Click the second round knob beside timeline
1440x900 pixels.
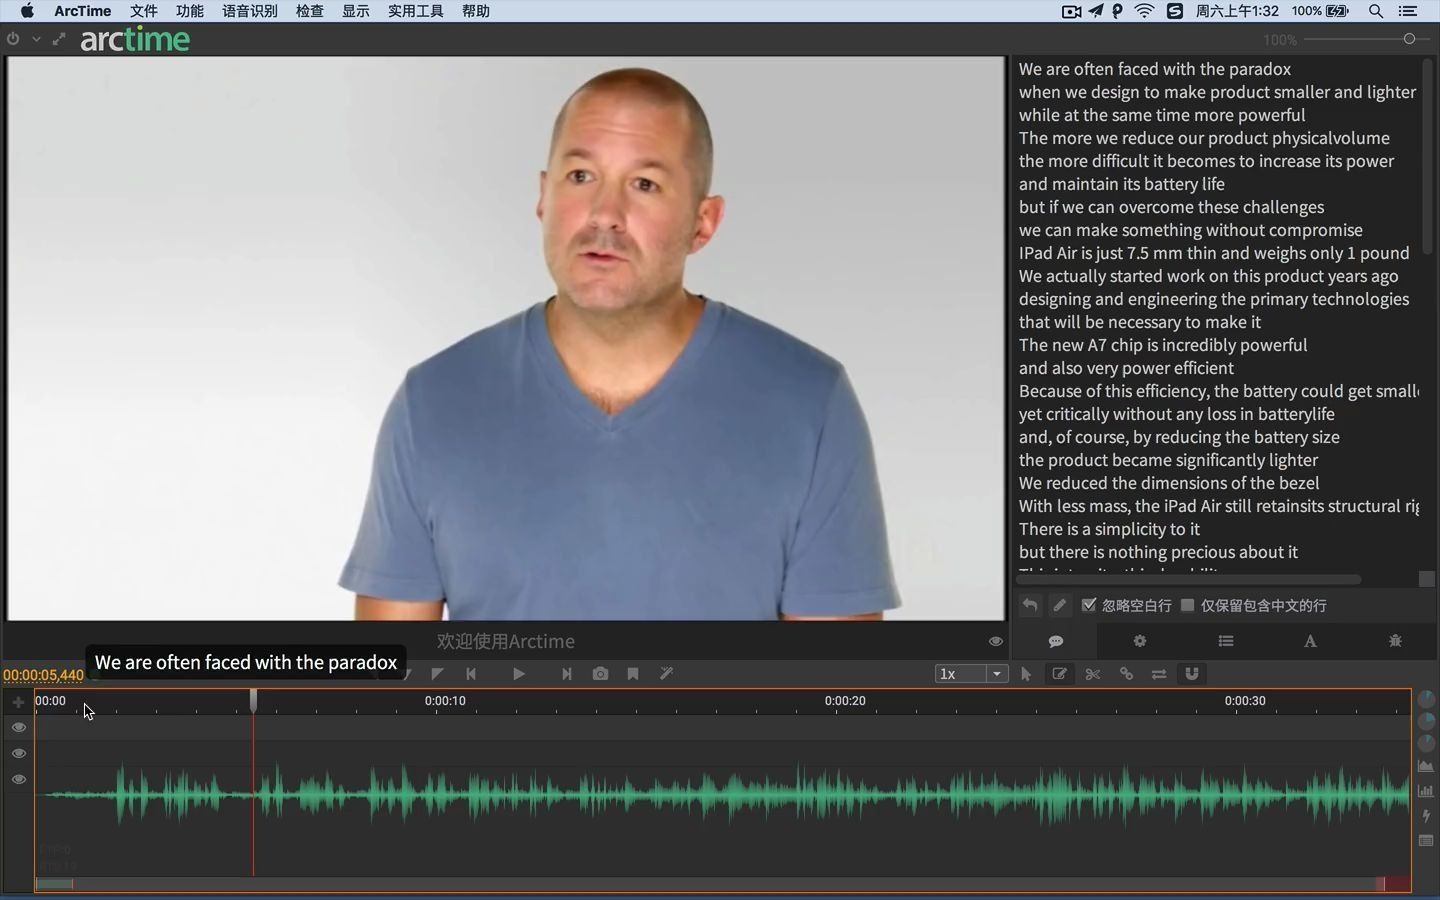[1426, 721]
